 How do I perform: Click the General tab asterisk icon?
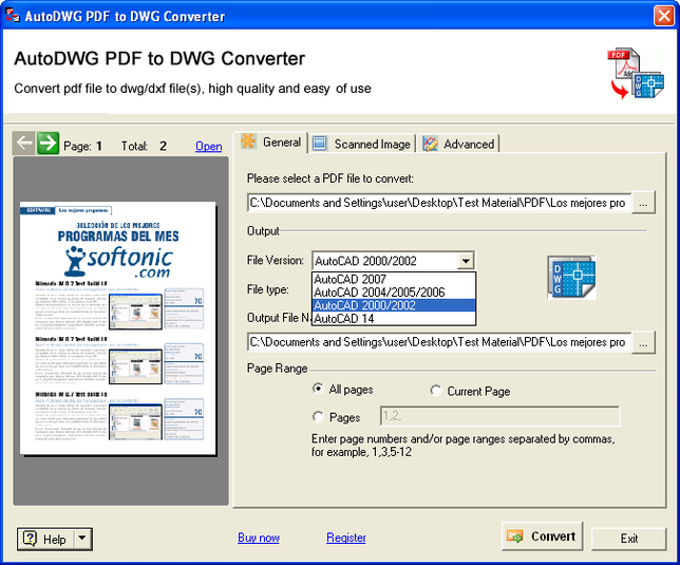[x=248, y=141]
